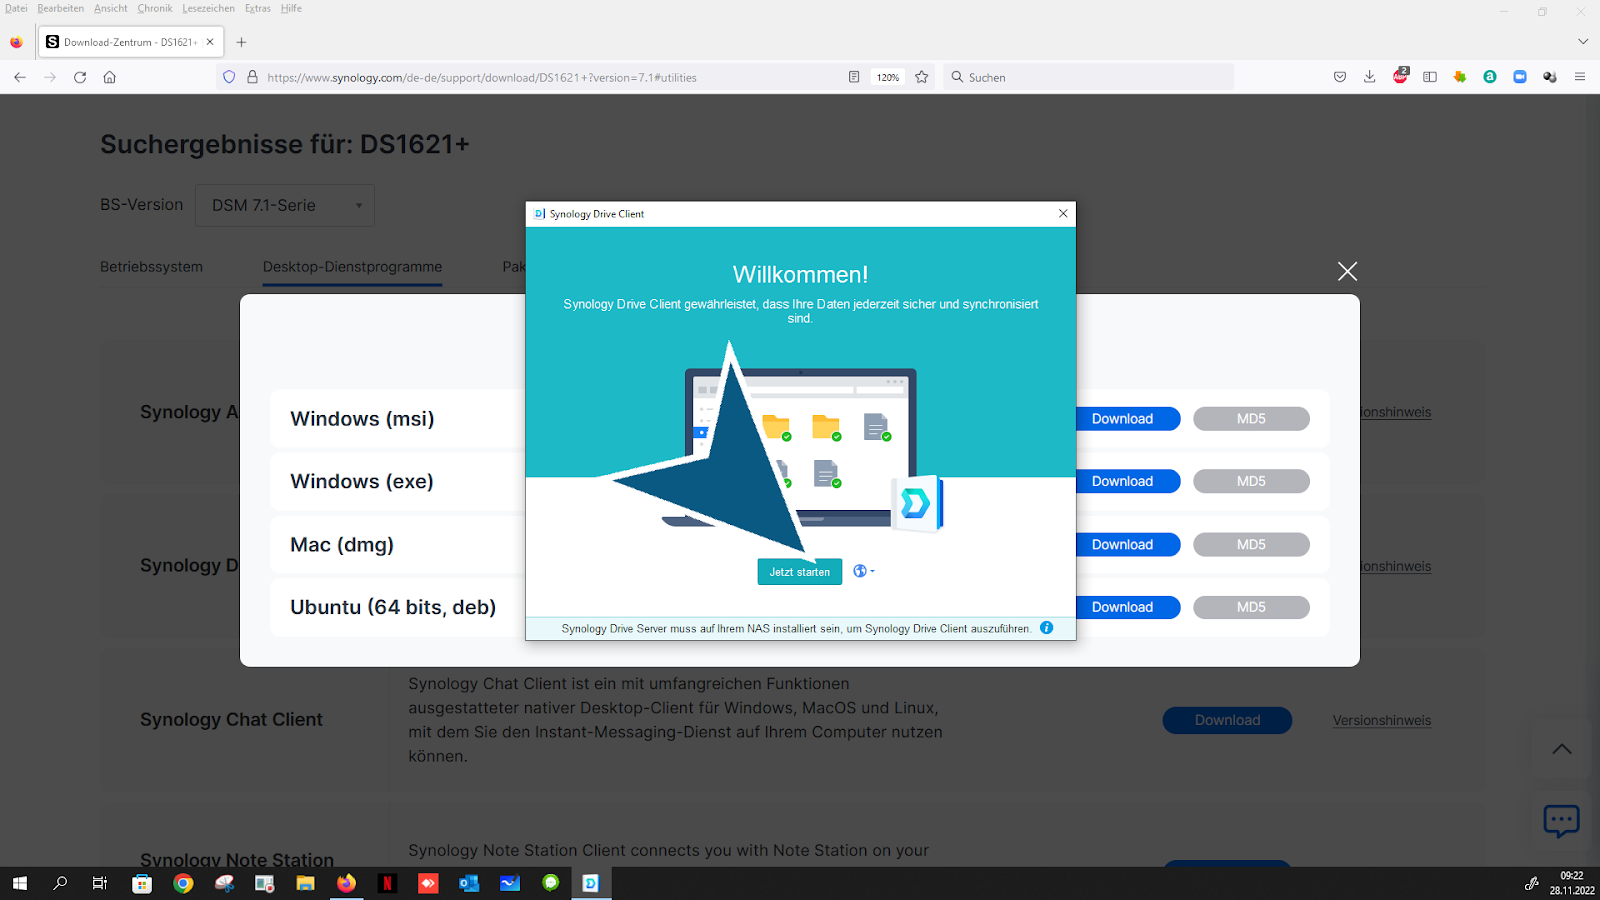The width and height of the screenshot is (1600, 900).
Task: Click the grey spheres extension icon
Action: (1550, 77)
